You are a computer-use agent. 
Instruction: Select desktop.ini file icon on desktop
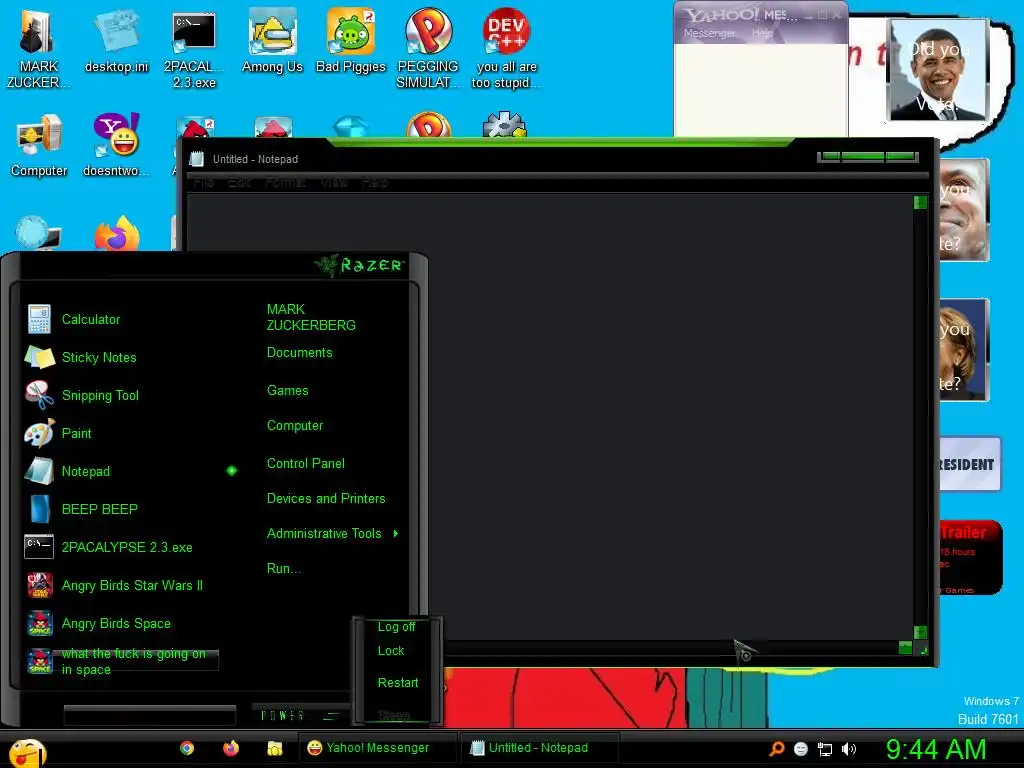pyautogui.click(x=116, y=40)
